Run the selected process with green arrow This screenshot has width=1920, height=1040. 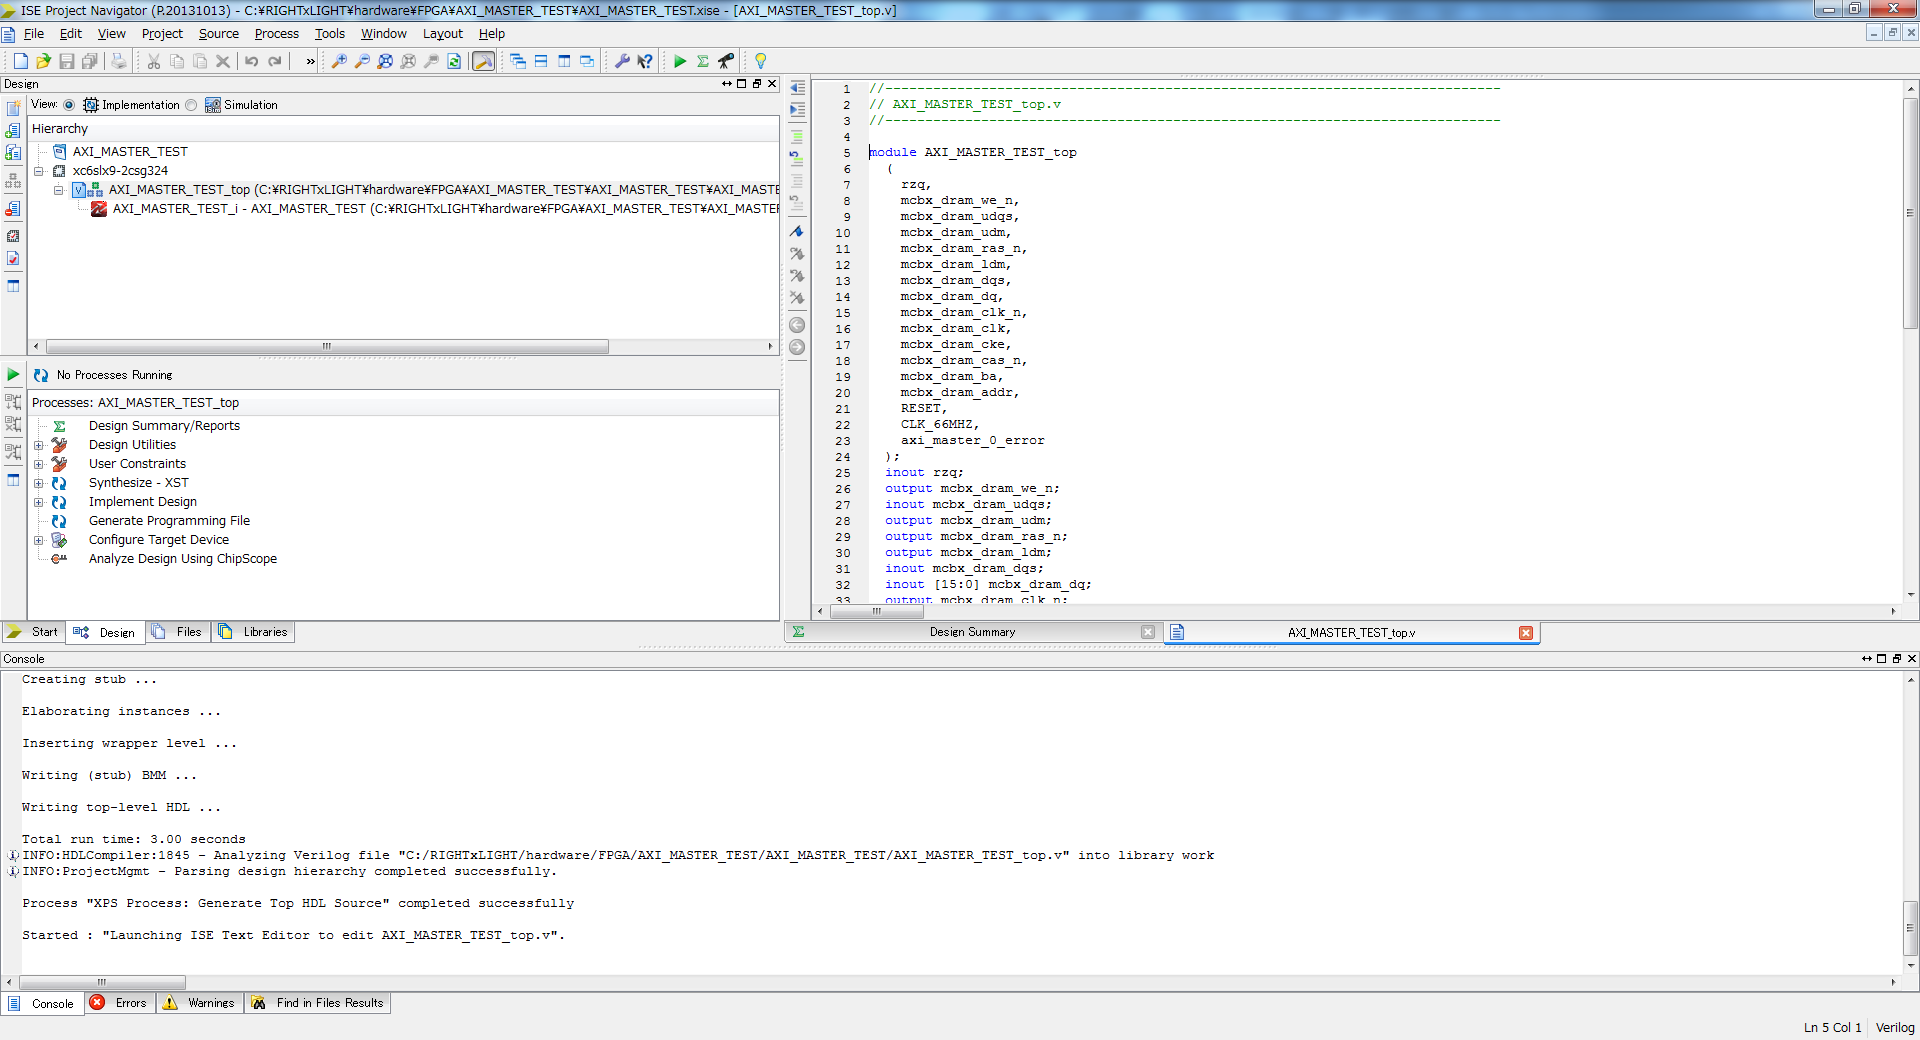coord(13,375)
